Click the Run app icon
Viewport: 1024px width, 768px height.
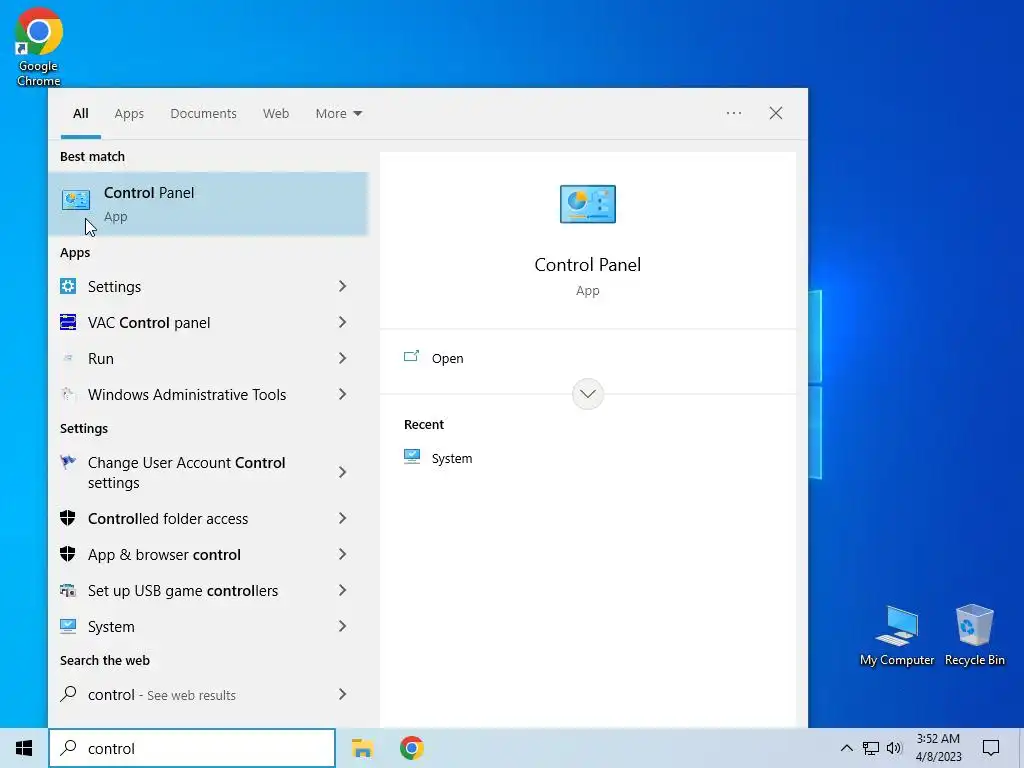[x=68, y=358]
